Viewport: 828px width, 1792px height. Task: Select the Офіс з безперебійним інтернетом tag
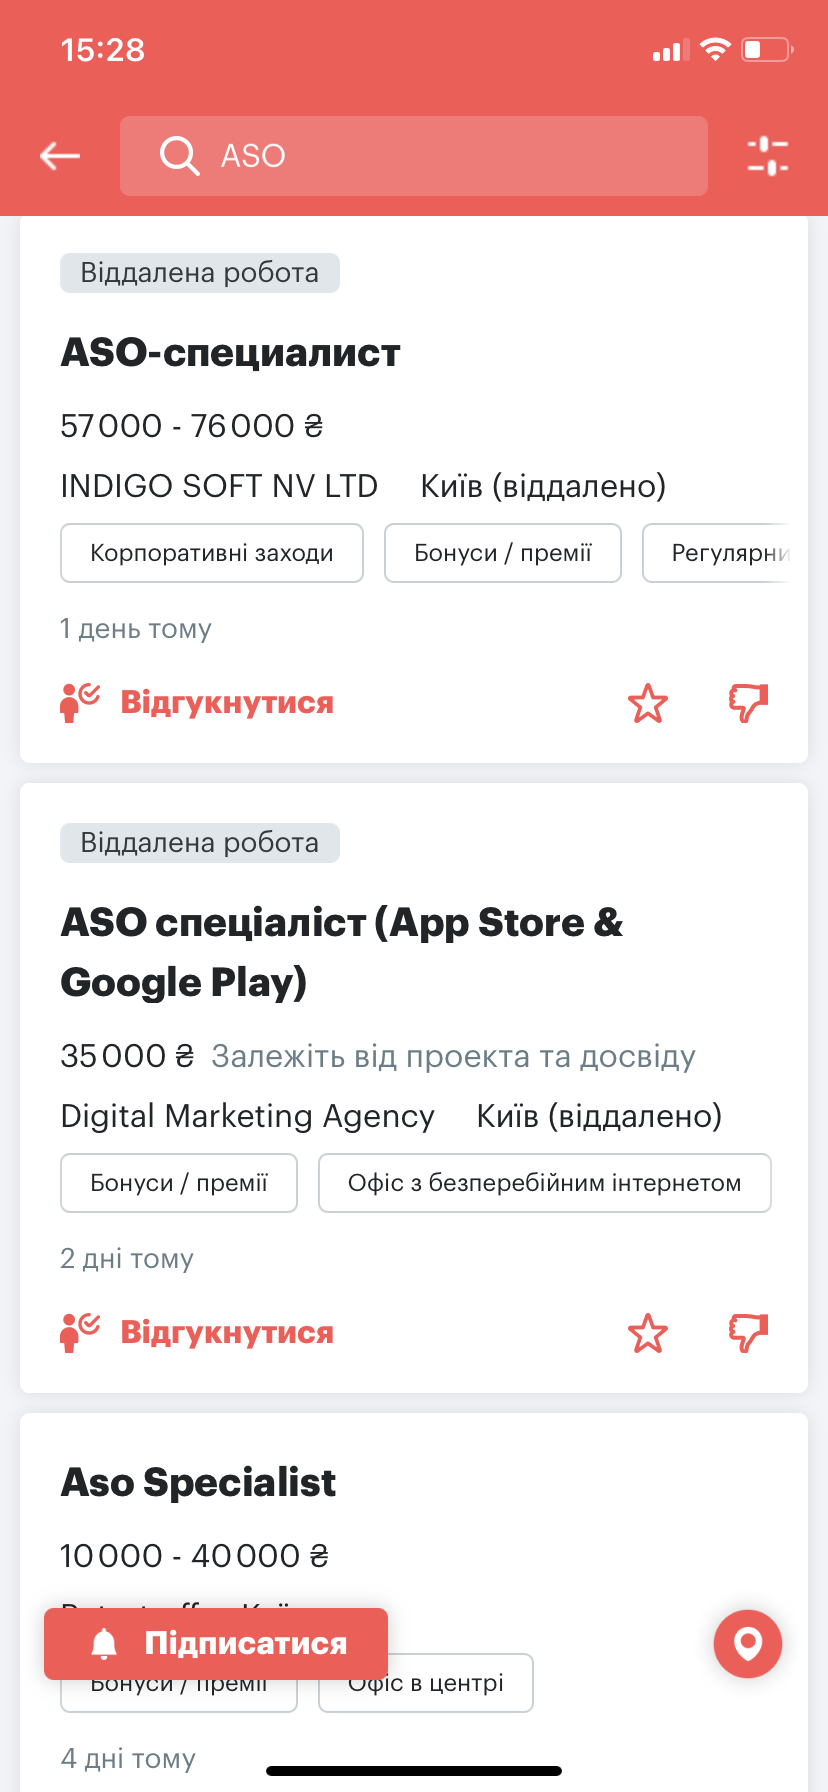[x=545, y=1183]
